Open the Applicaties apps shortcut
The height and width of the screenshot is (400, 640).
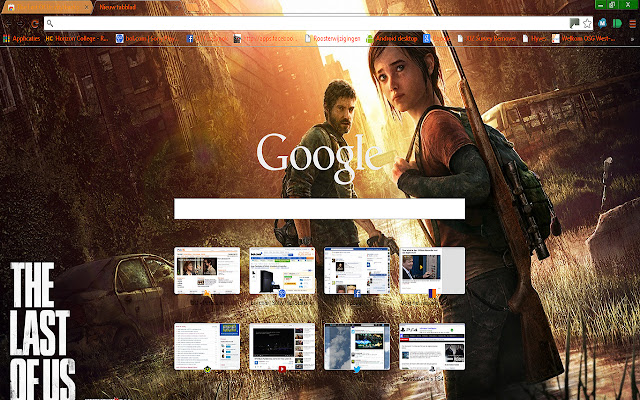[x=22, y=39]
